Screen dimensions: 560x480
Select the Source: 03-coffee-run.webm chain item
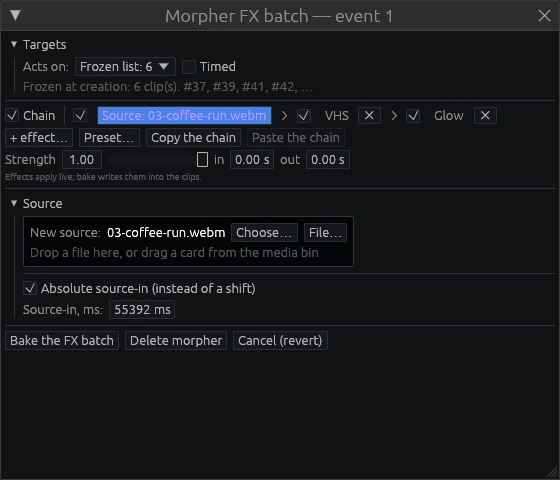click(184, 115)
